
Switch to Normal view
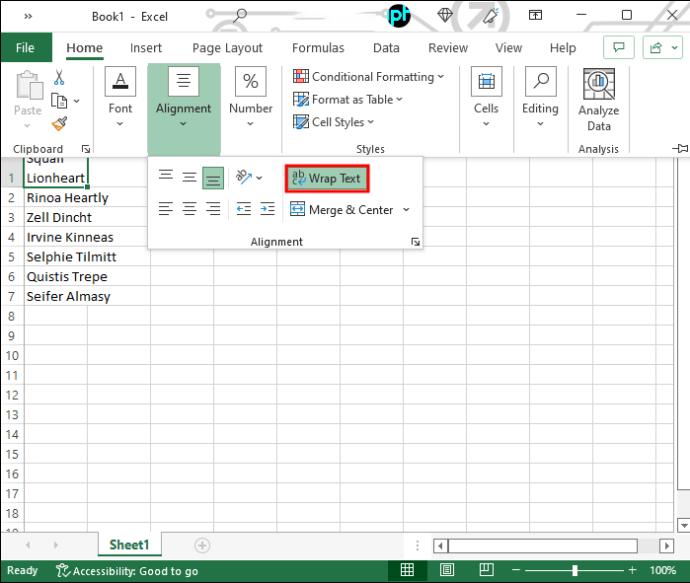(x=407, y=570)
